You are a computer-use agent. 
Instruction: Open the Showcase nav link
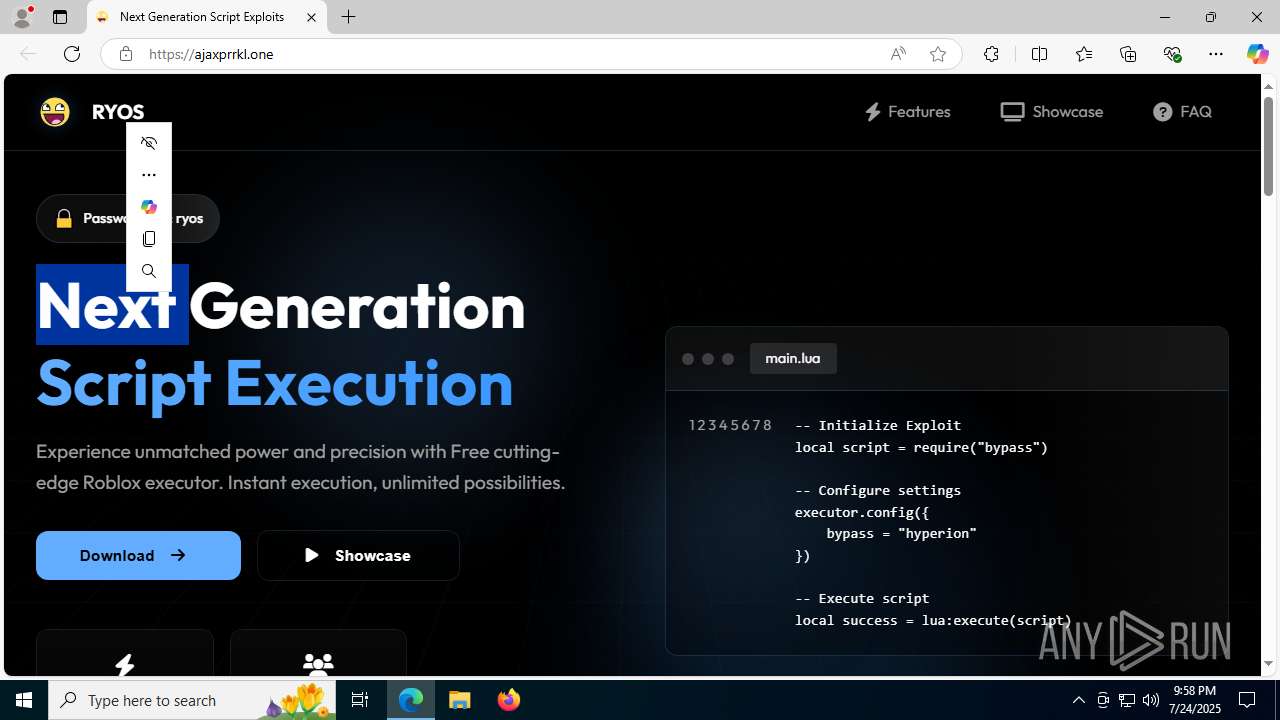pos(1051,112)
